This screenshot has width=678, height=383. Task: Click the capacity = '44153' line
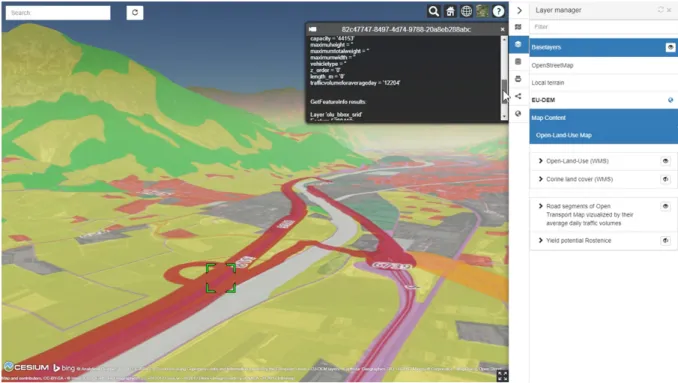pos(332,38)
